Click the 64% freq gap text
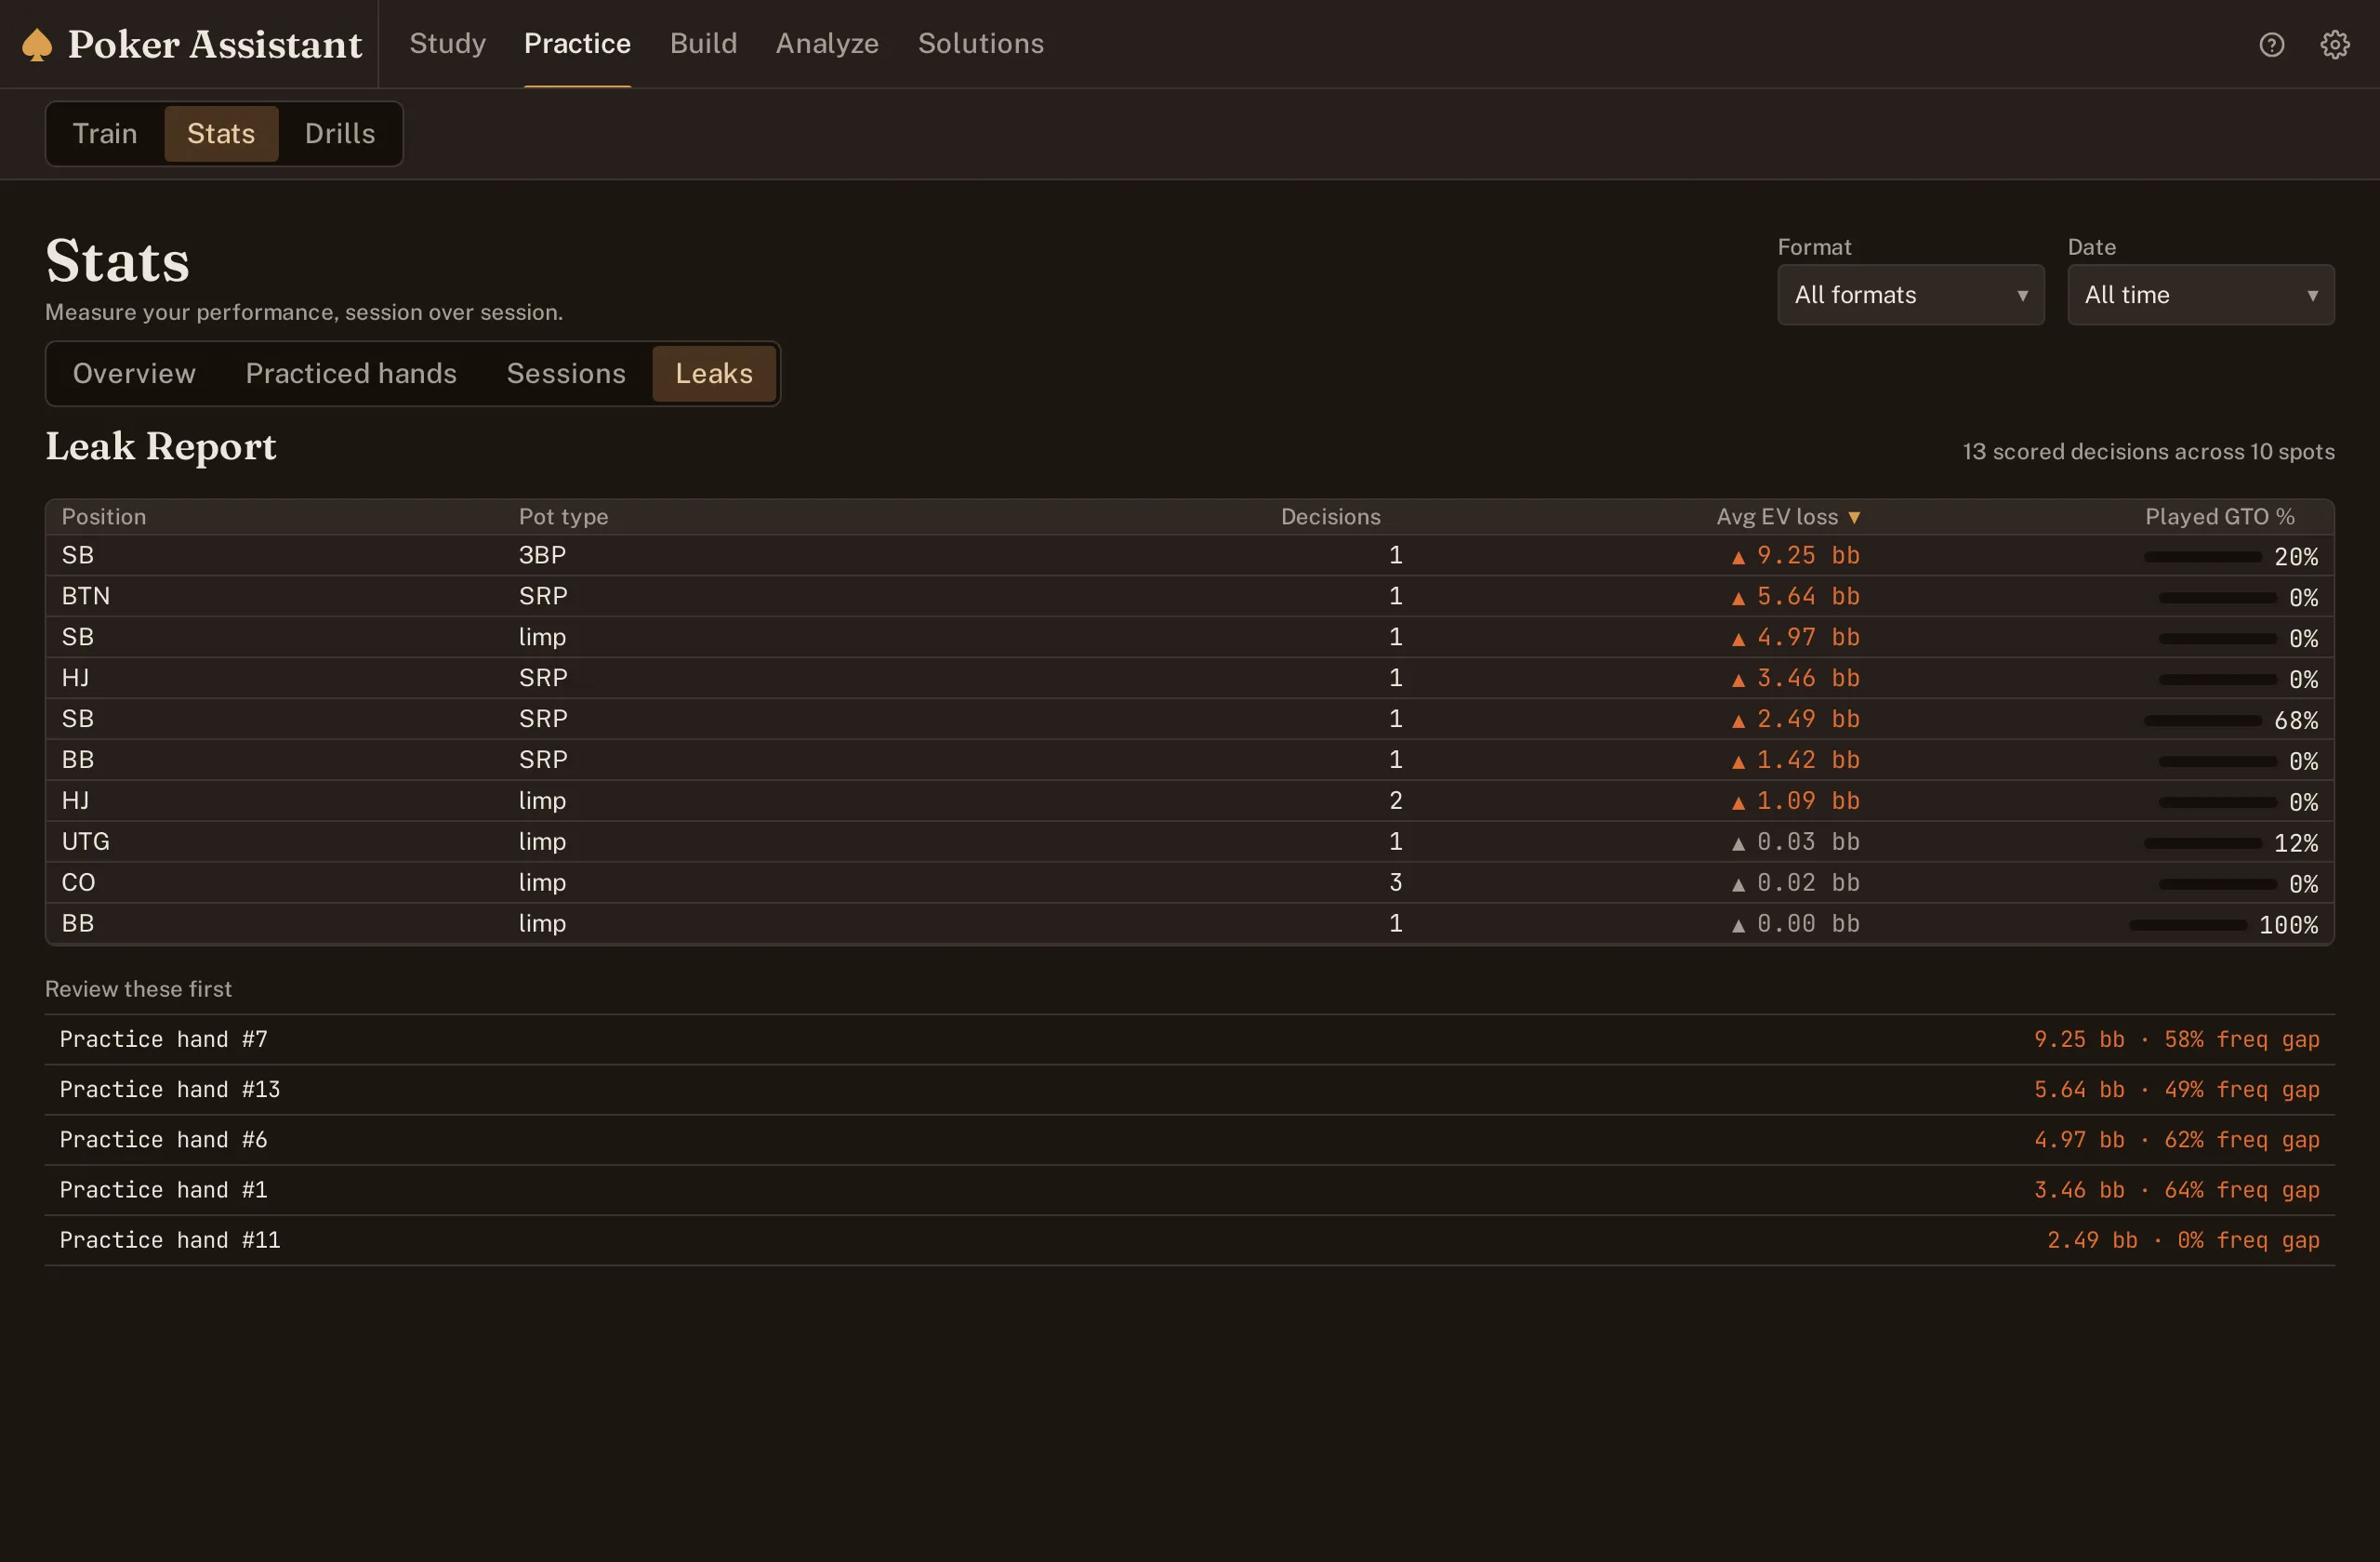 2241,1190
